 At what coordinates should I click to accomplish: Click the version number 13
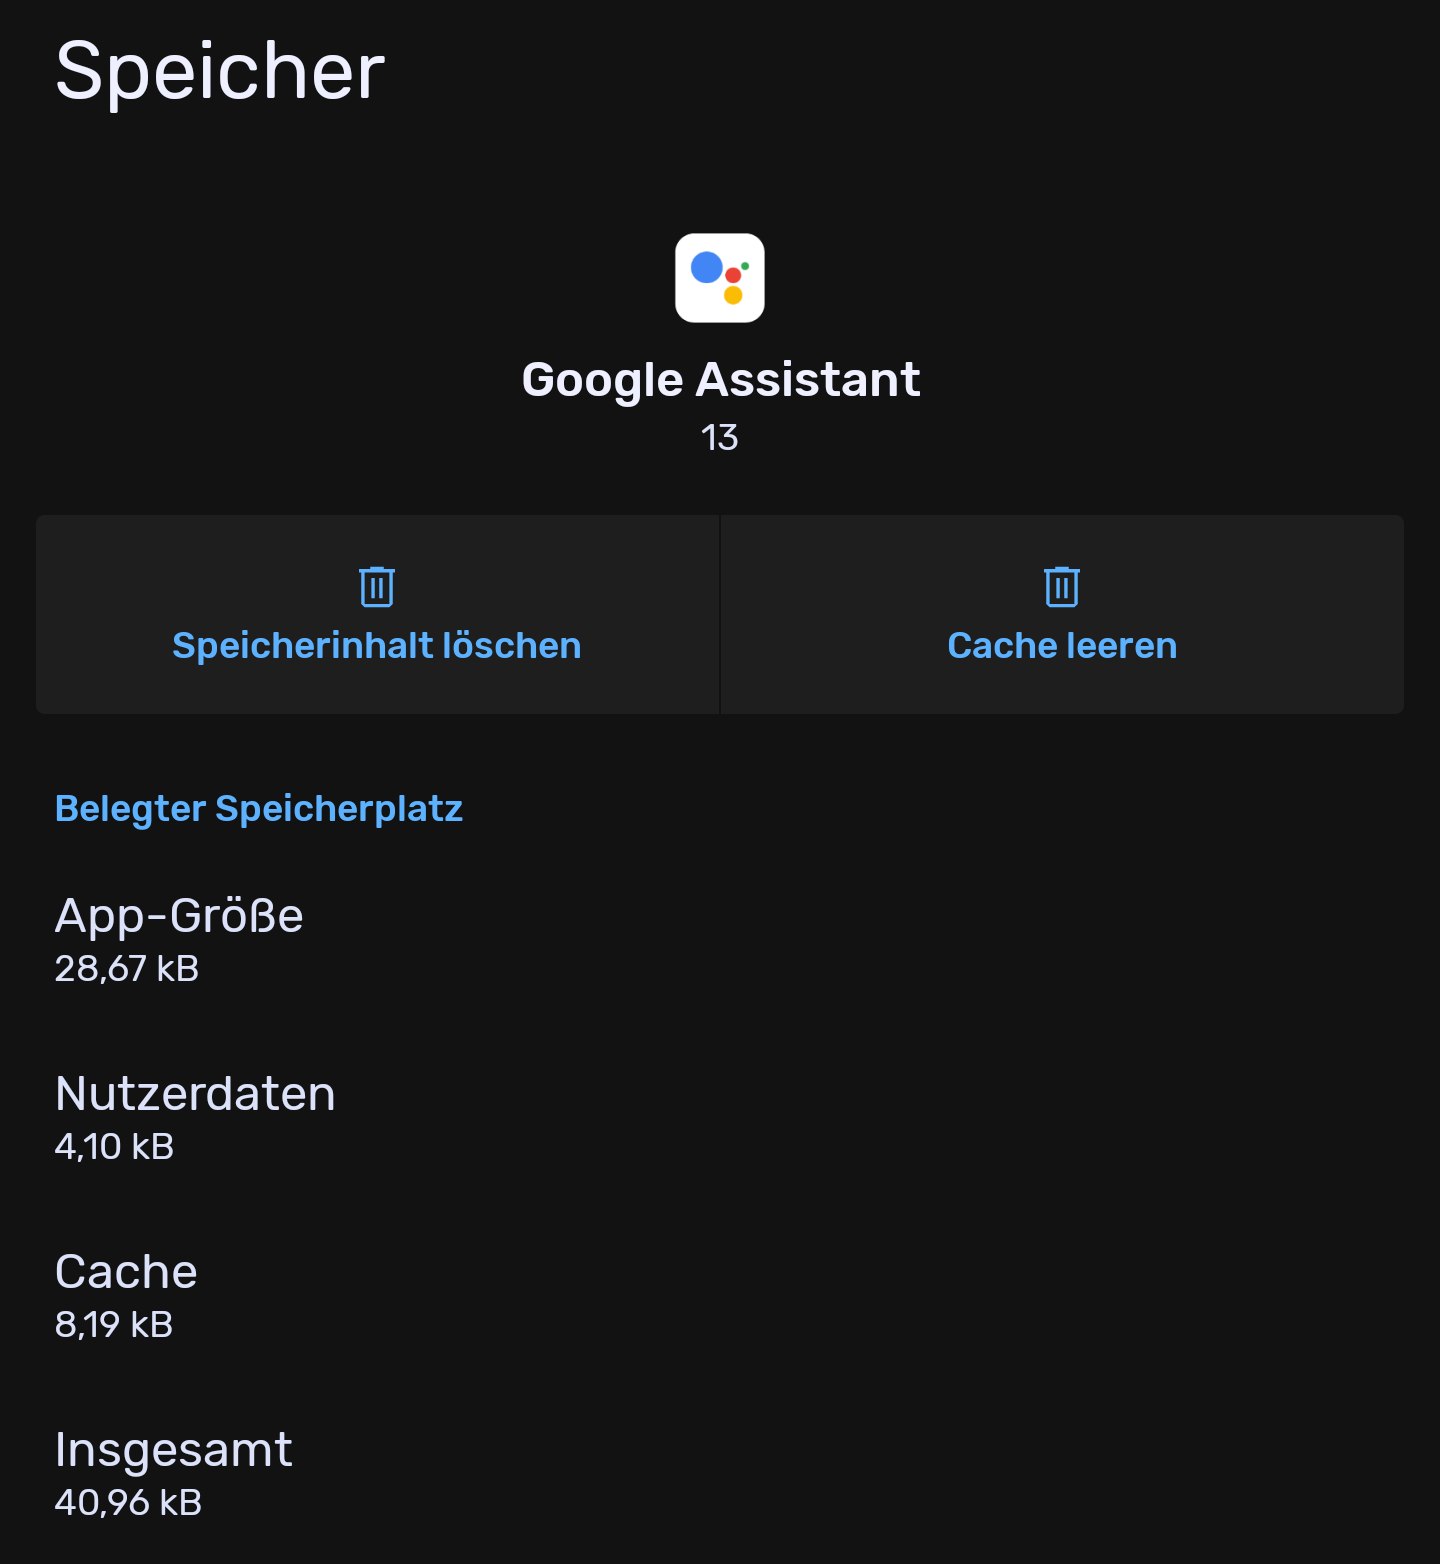[x=720, y=437]
